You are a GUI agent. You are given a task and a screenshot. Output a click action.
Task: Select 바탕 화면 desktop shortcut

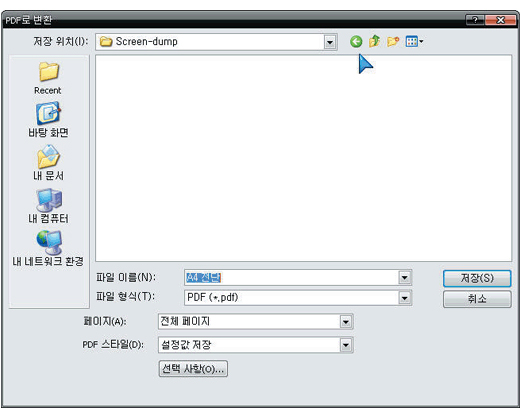tap(48, 120)
